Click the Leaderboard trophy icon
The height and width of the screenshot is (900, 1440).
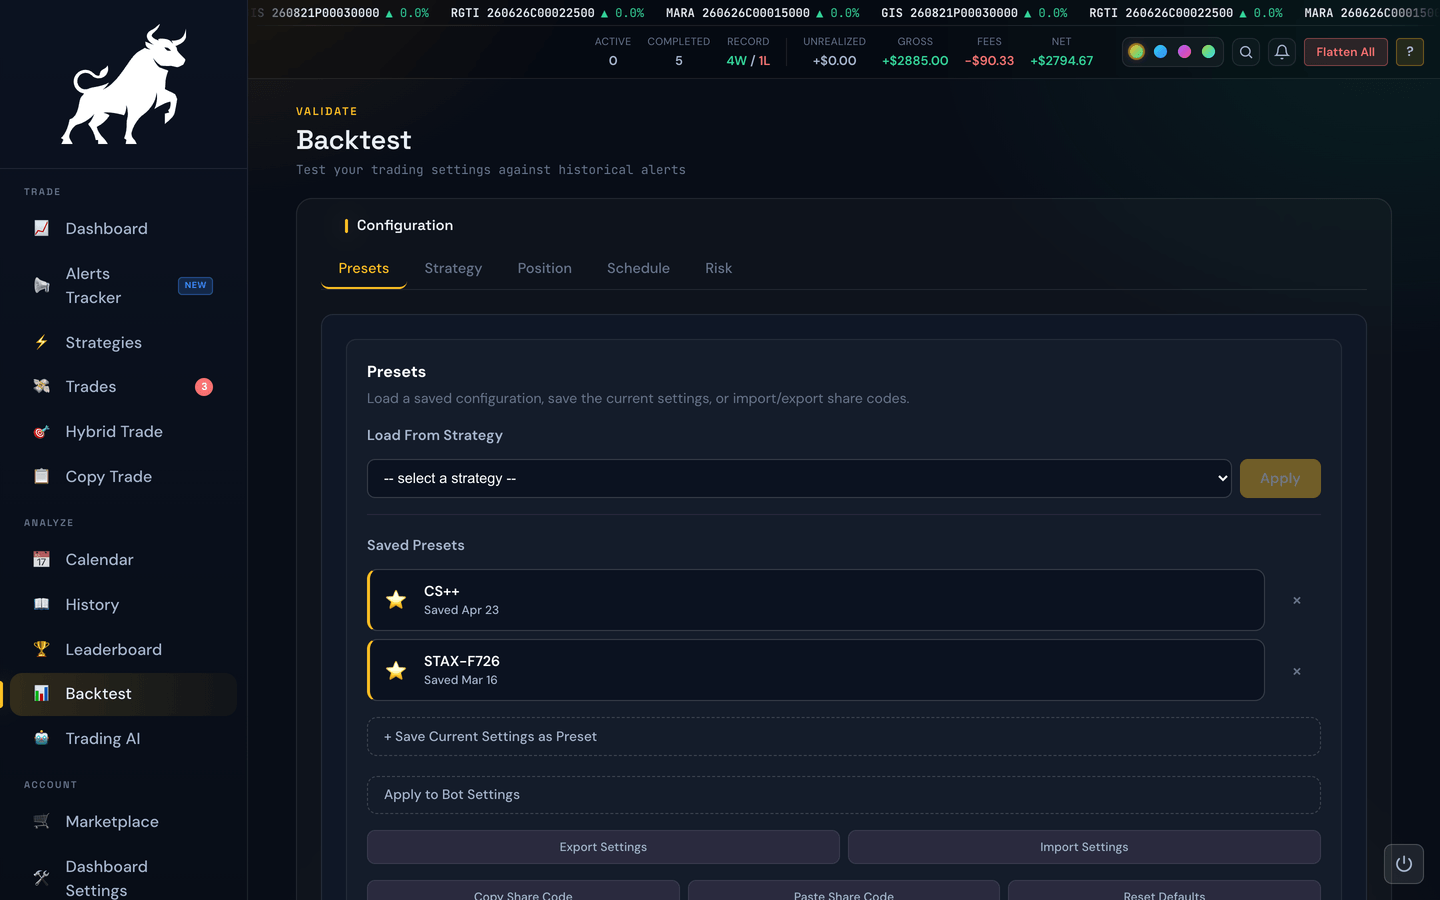[x=41, y=649]
